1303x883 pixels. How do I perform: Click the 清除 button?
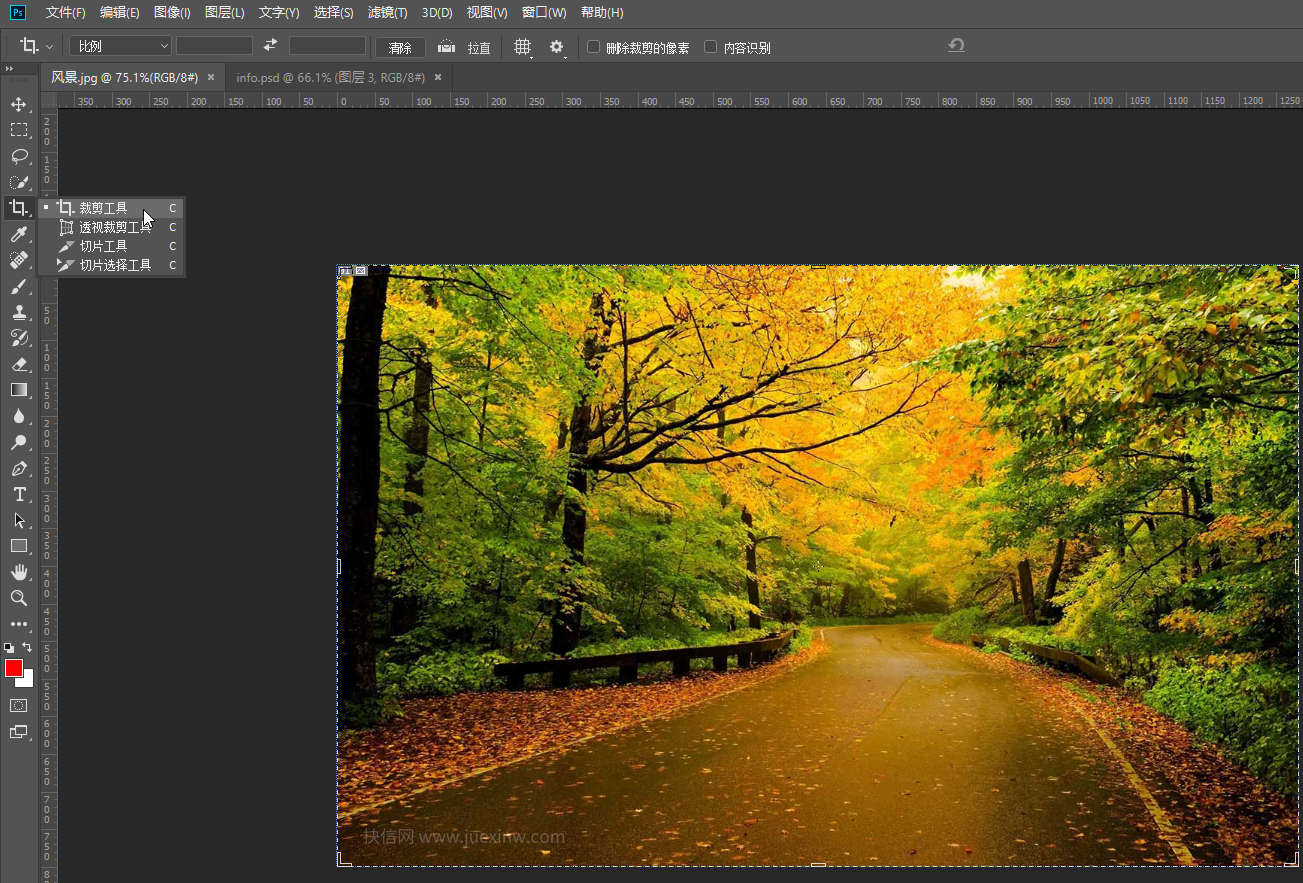[400, 47]
